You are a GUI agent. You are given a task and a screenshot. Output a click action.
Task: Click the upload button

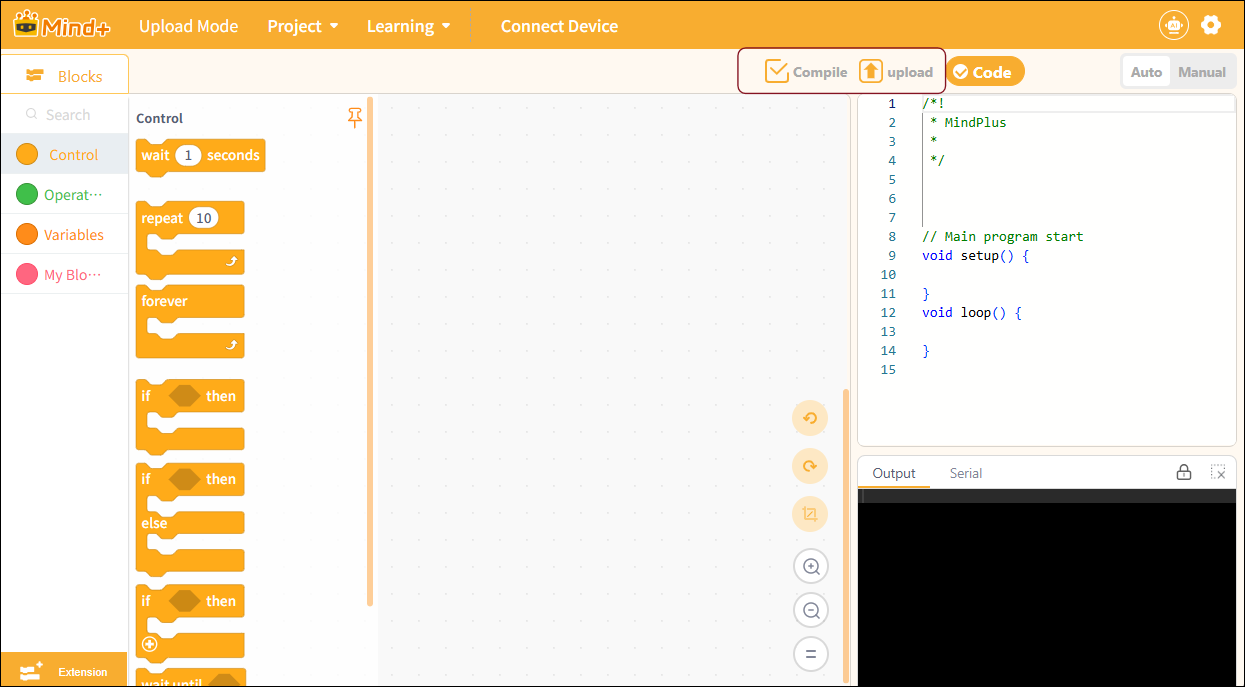click(x=896, y=72)
